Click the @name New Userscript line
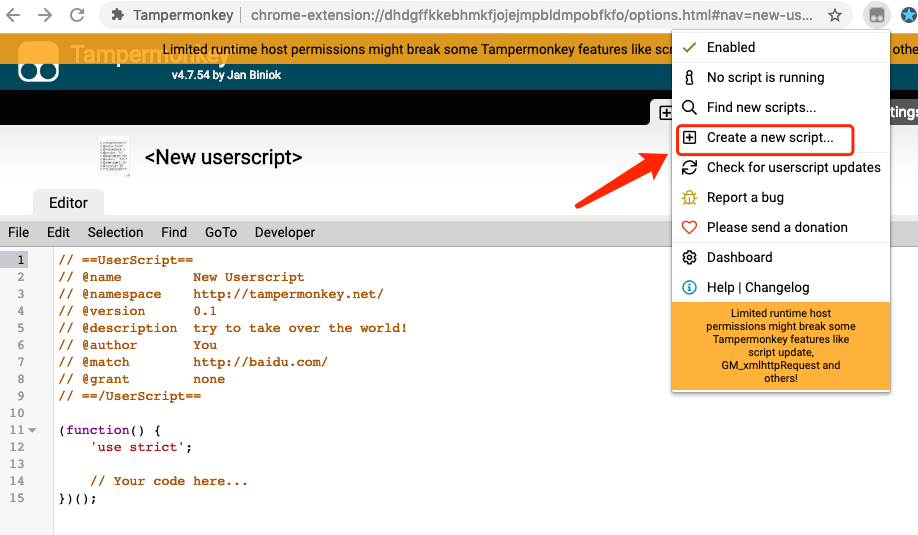This screenshot has width=918, height=535. pyautogui.click(x=181, y=277)
